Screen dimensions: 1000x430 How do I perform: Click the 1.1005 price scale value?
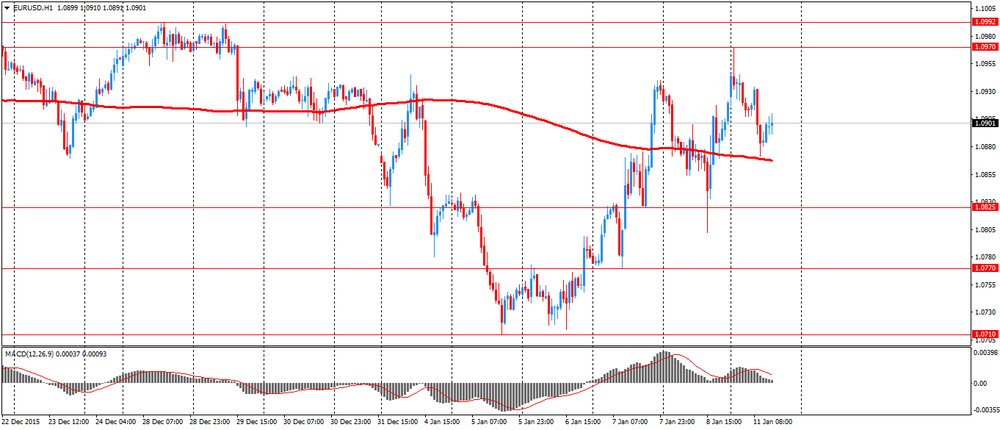pos(983,9)
